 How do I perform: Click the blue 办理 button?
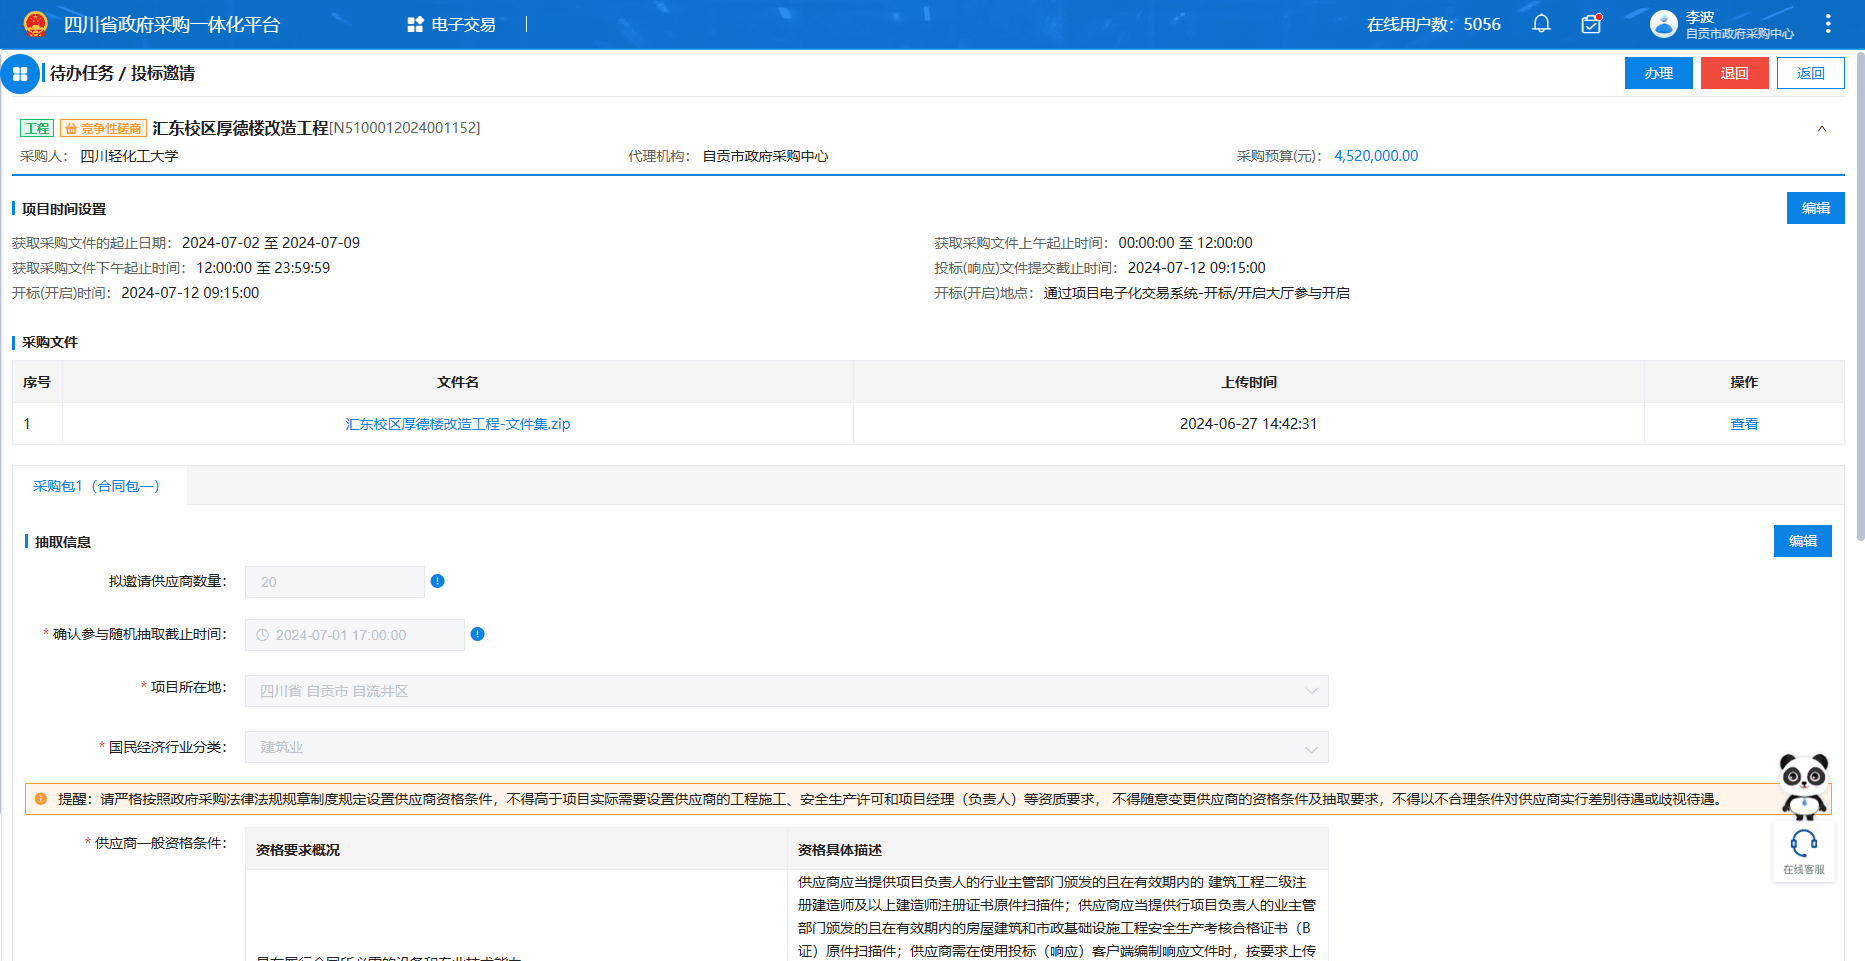coord(1658,73)
